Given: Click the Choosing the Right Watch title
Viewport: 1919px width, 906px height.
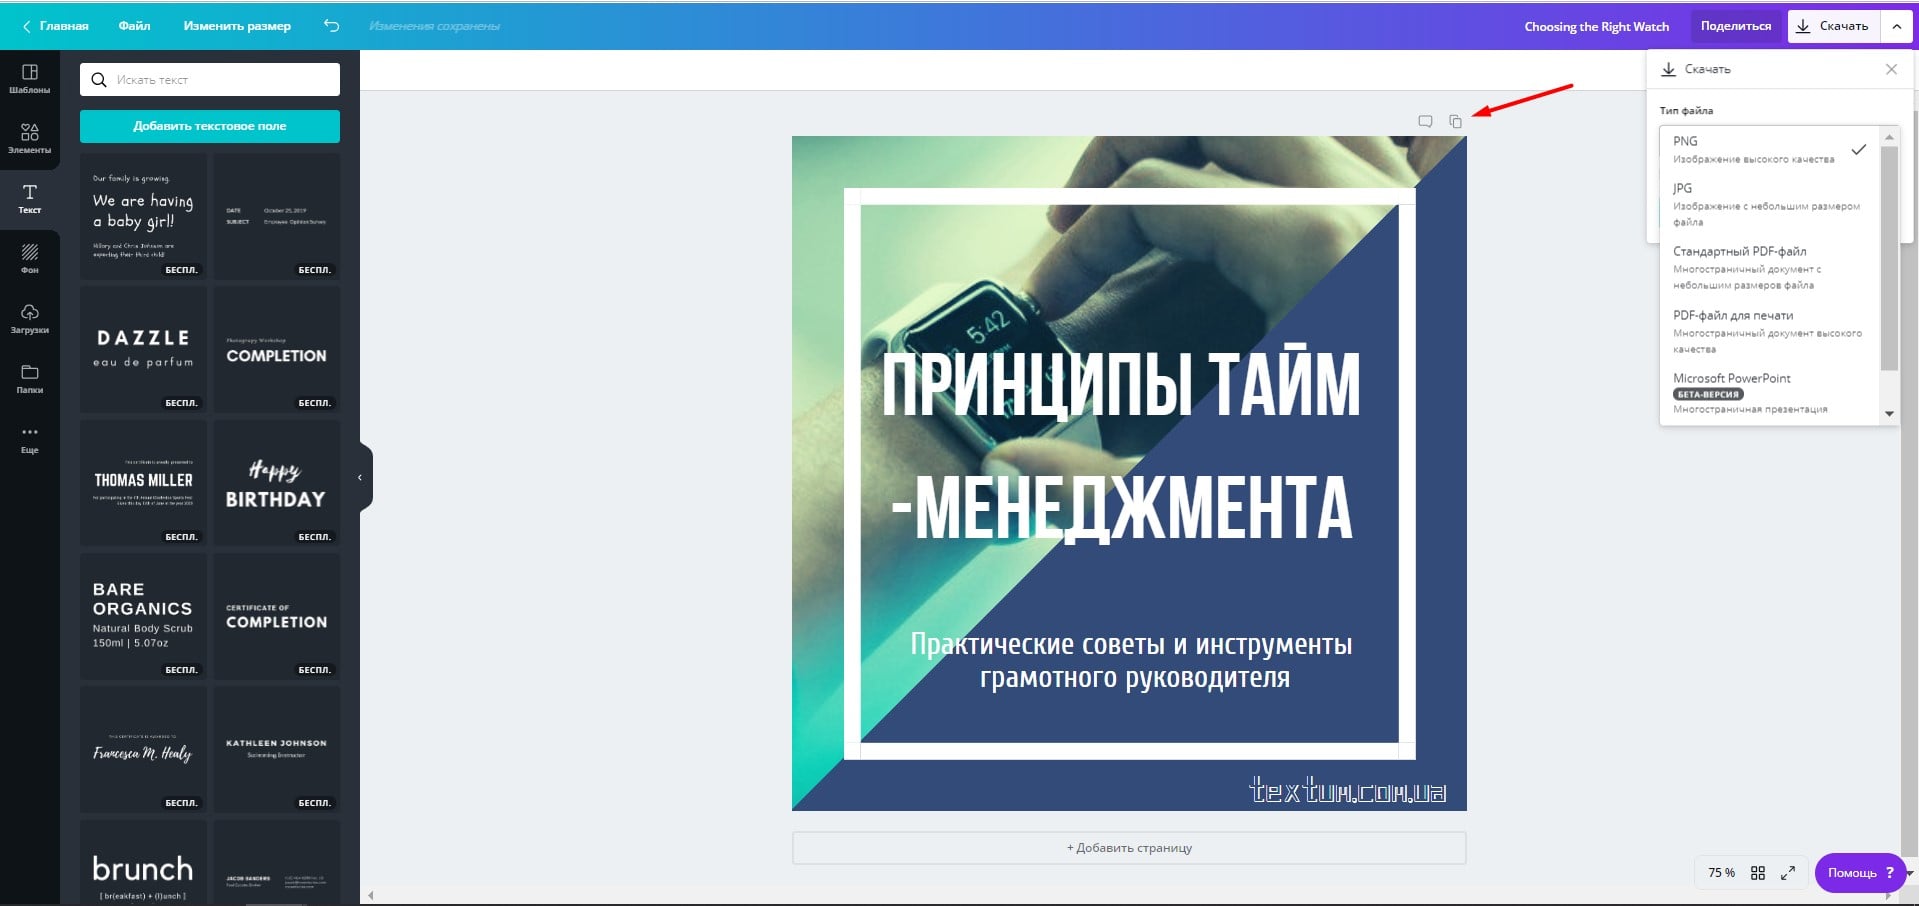Looking at the screenshot, I should [1596, 27].
